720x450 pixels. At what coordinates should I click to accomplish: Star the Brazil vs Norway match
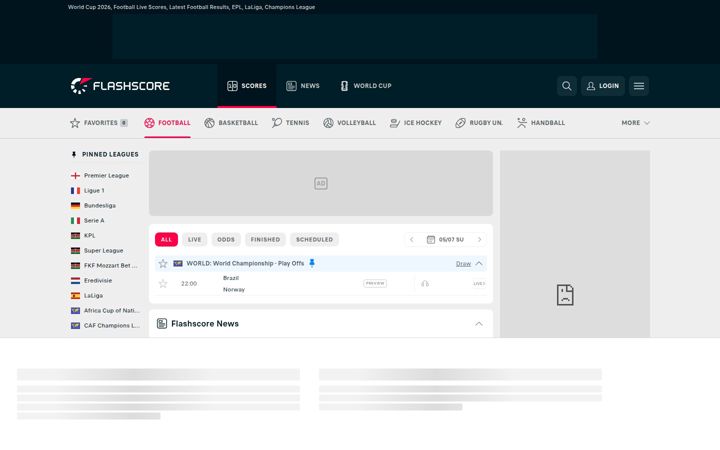click(163, 284)
